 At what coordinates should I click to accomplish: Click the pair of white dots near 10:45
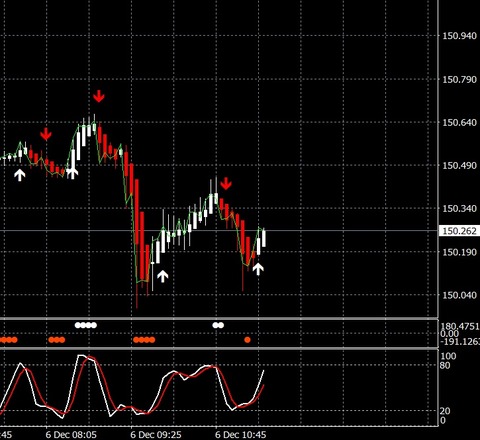point(218,325)
